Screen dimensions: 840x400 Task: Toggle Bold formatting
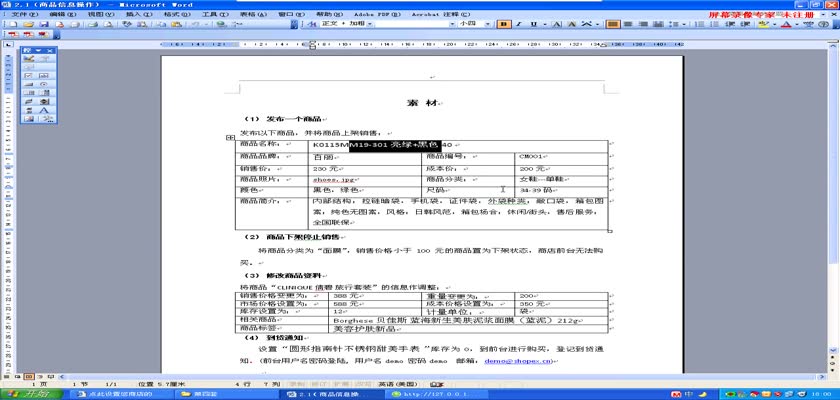503,24
